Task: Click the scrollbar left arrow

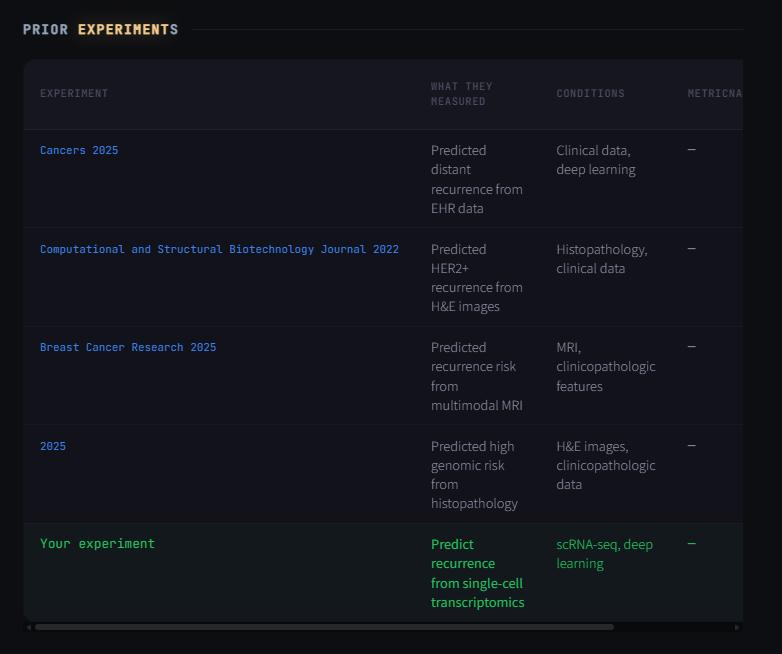Action: (x=29, y=627)
